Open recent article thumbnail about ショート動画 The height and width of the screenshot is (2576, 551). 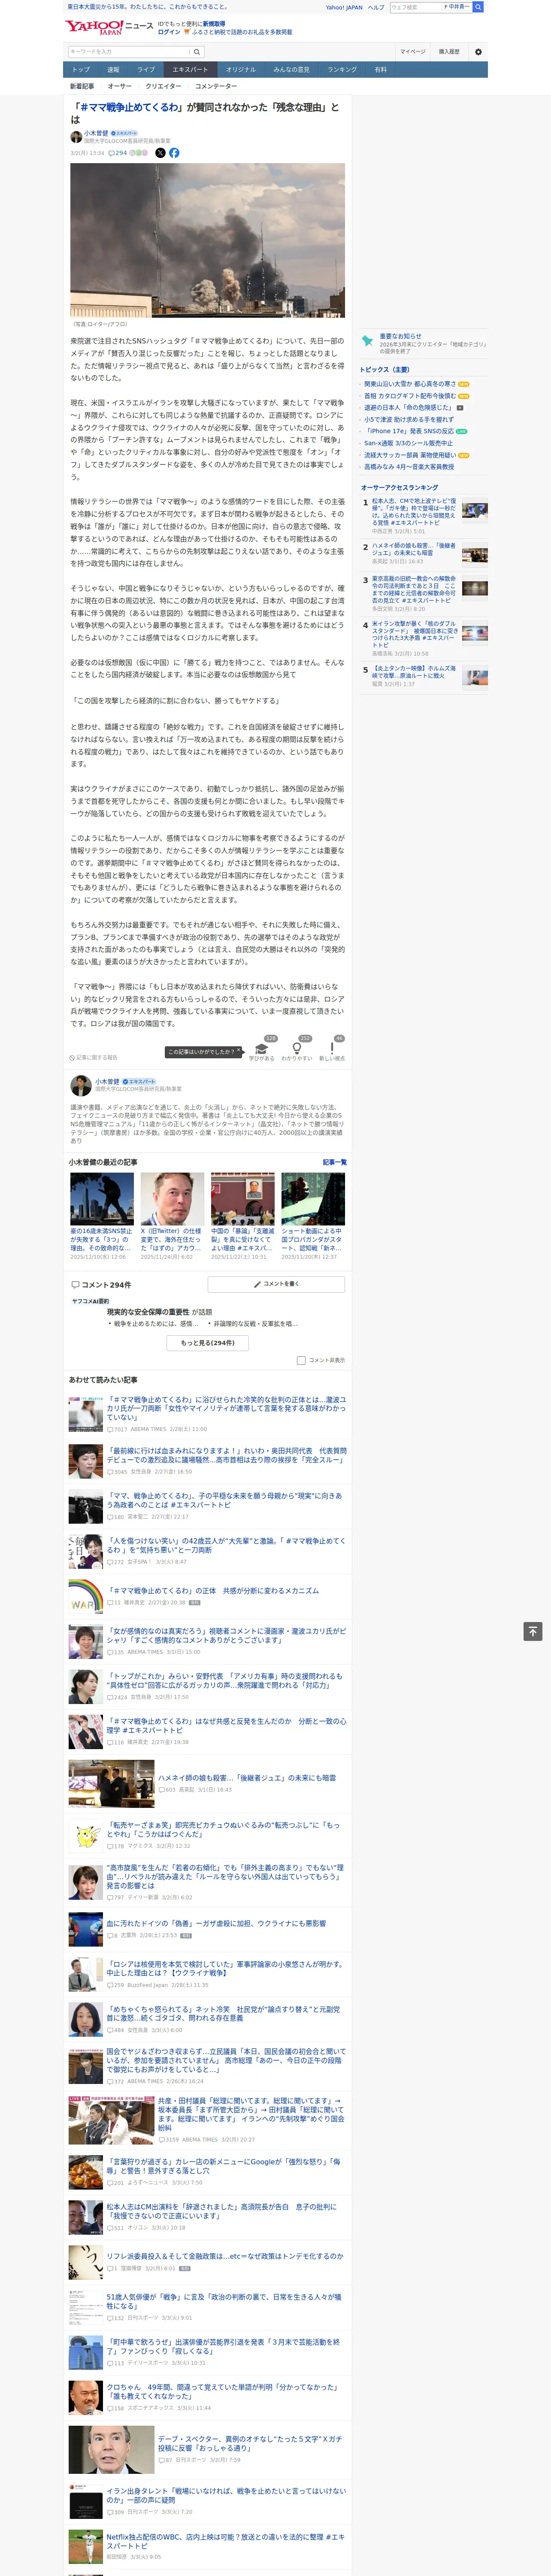[313, 1199]
